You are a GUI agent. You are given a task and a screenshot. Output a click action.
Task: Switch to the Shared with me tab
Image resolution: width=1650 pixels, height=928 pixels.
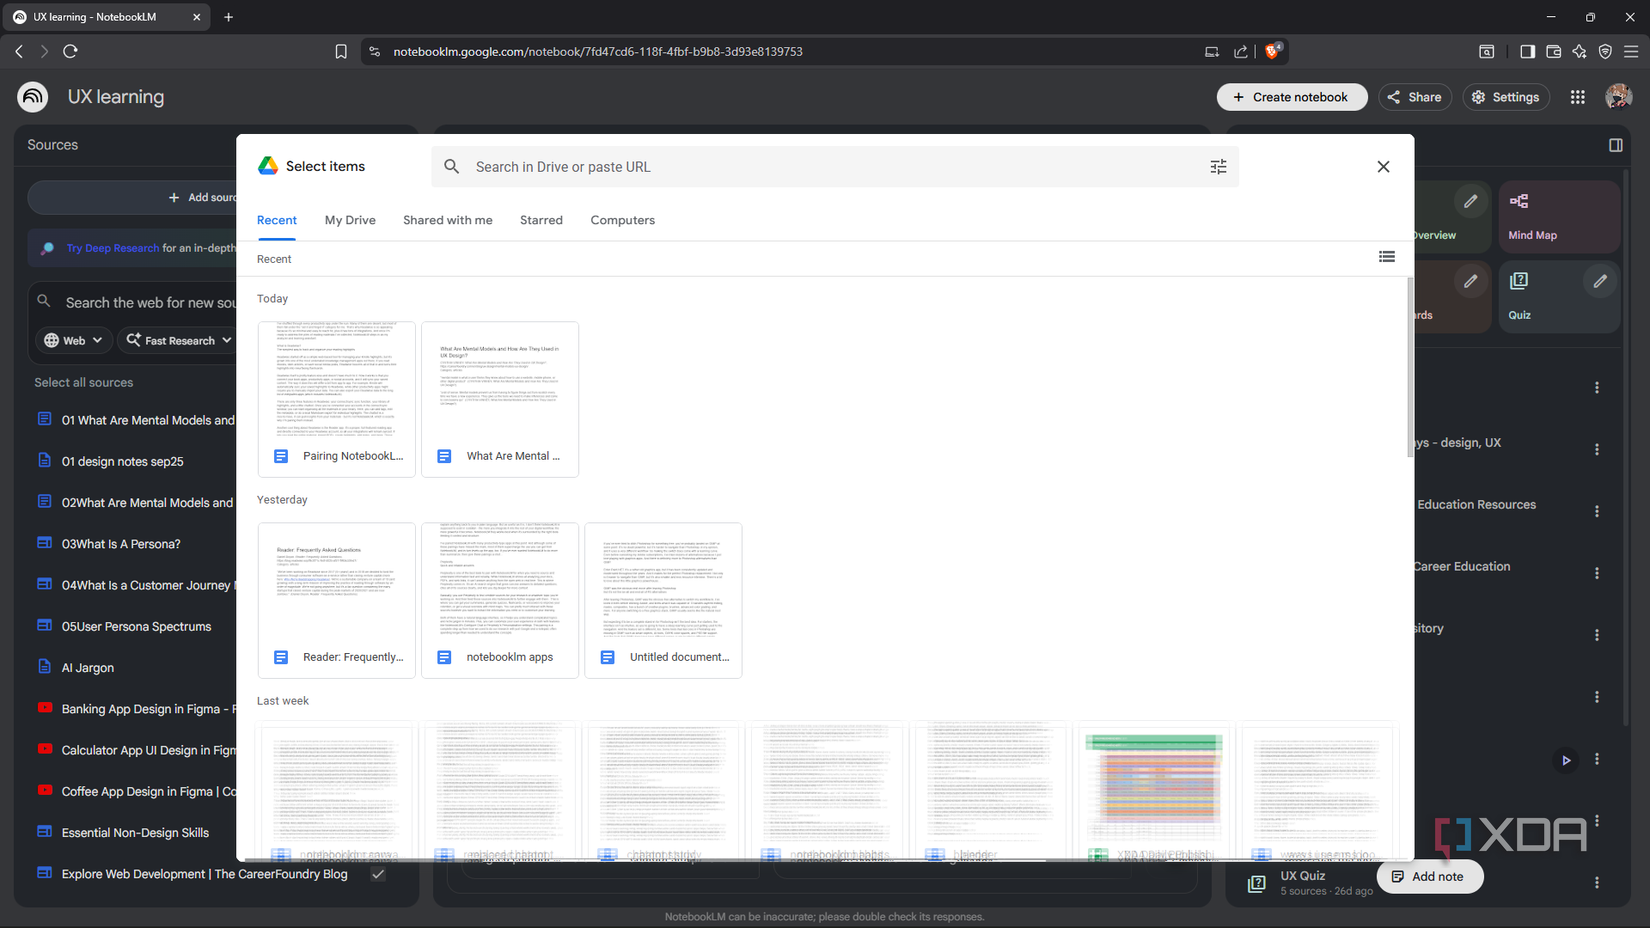point(447,220)
